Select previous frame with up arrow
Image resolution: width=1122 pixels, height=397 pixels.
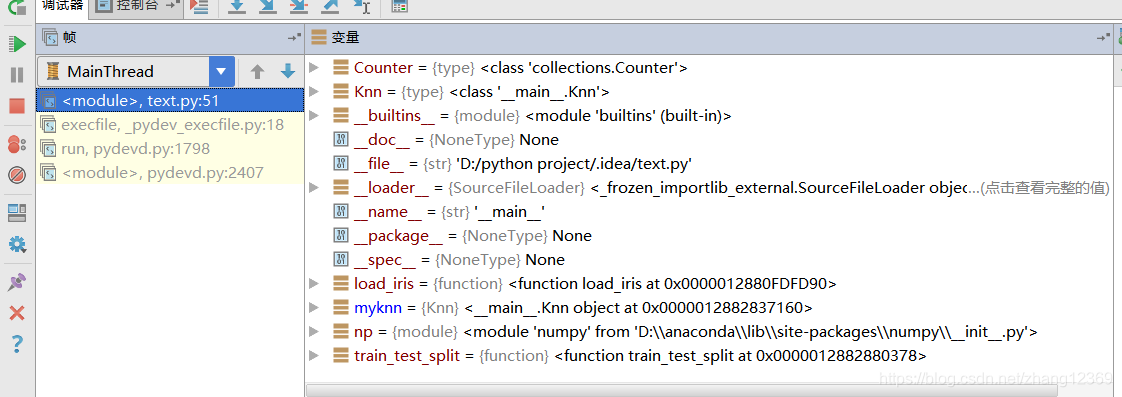coord(258,72)
